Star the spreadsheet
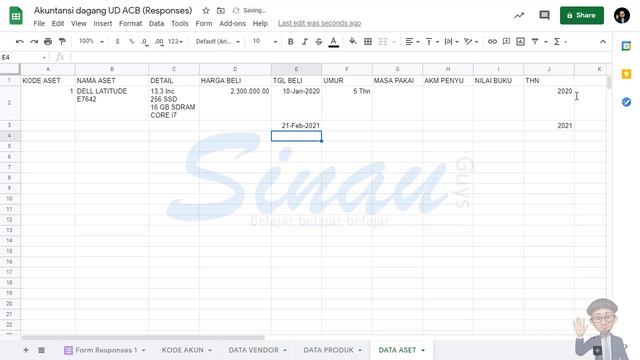 point(206,11)
